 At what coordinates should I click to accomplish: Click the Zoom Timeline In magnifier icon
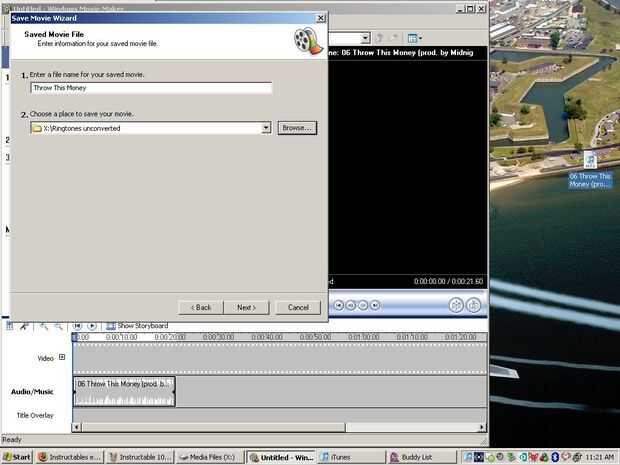pos(43,326)
